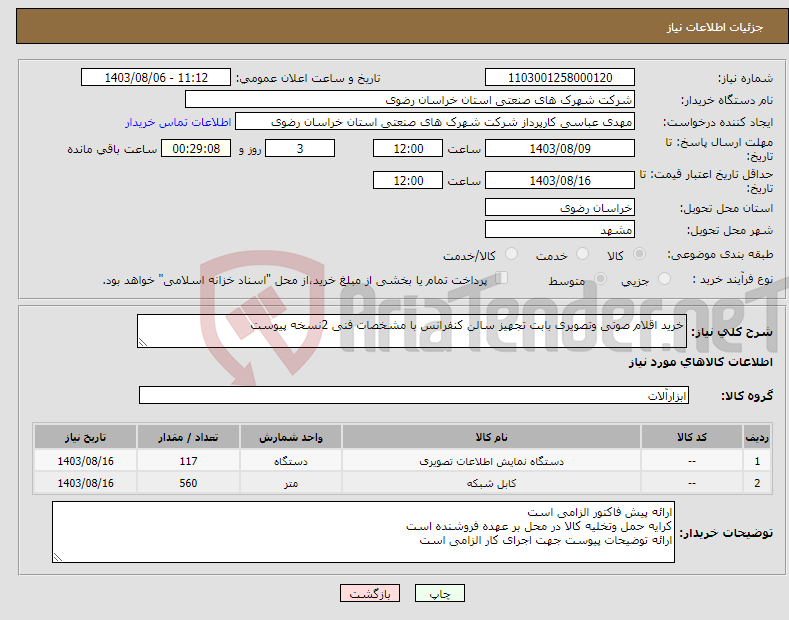Click the request creator field مهدی عباسی
Image resolution: width=789 pixels, height=620 pixels.
pos(435,122)
